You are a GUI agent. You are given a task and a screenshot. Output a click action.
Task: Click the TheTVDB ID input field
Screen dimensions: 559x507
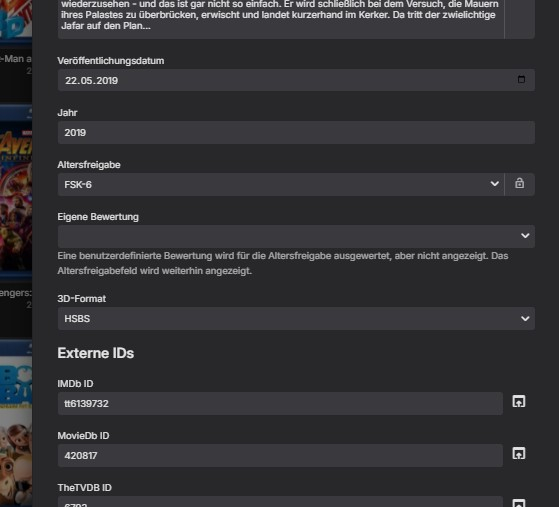[x=280, y=502]
